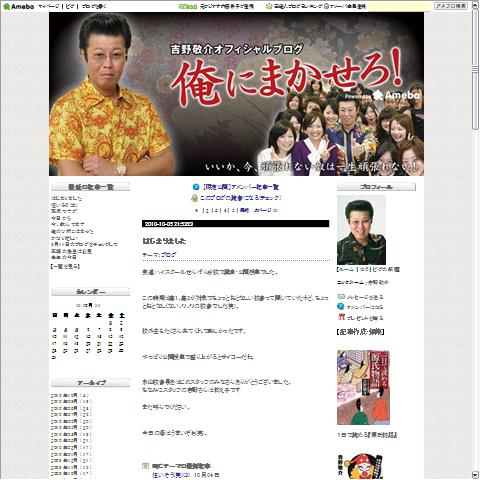Image resolution: width=480 pixels, height=480 pixels.
Task: Click the Ameba logo in top bar
Action: (x=18, y=6)
